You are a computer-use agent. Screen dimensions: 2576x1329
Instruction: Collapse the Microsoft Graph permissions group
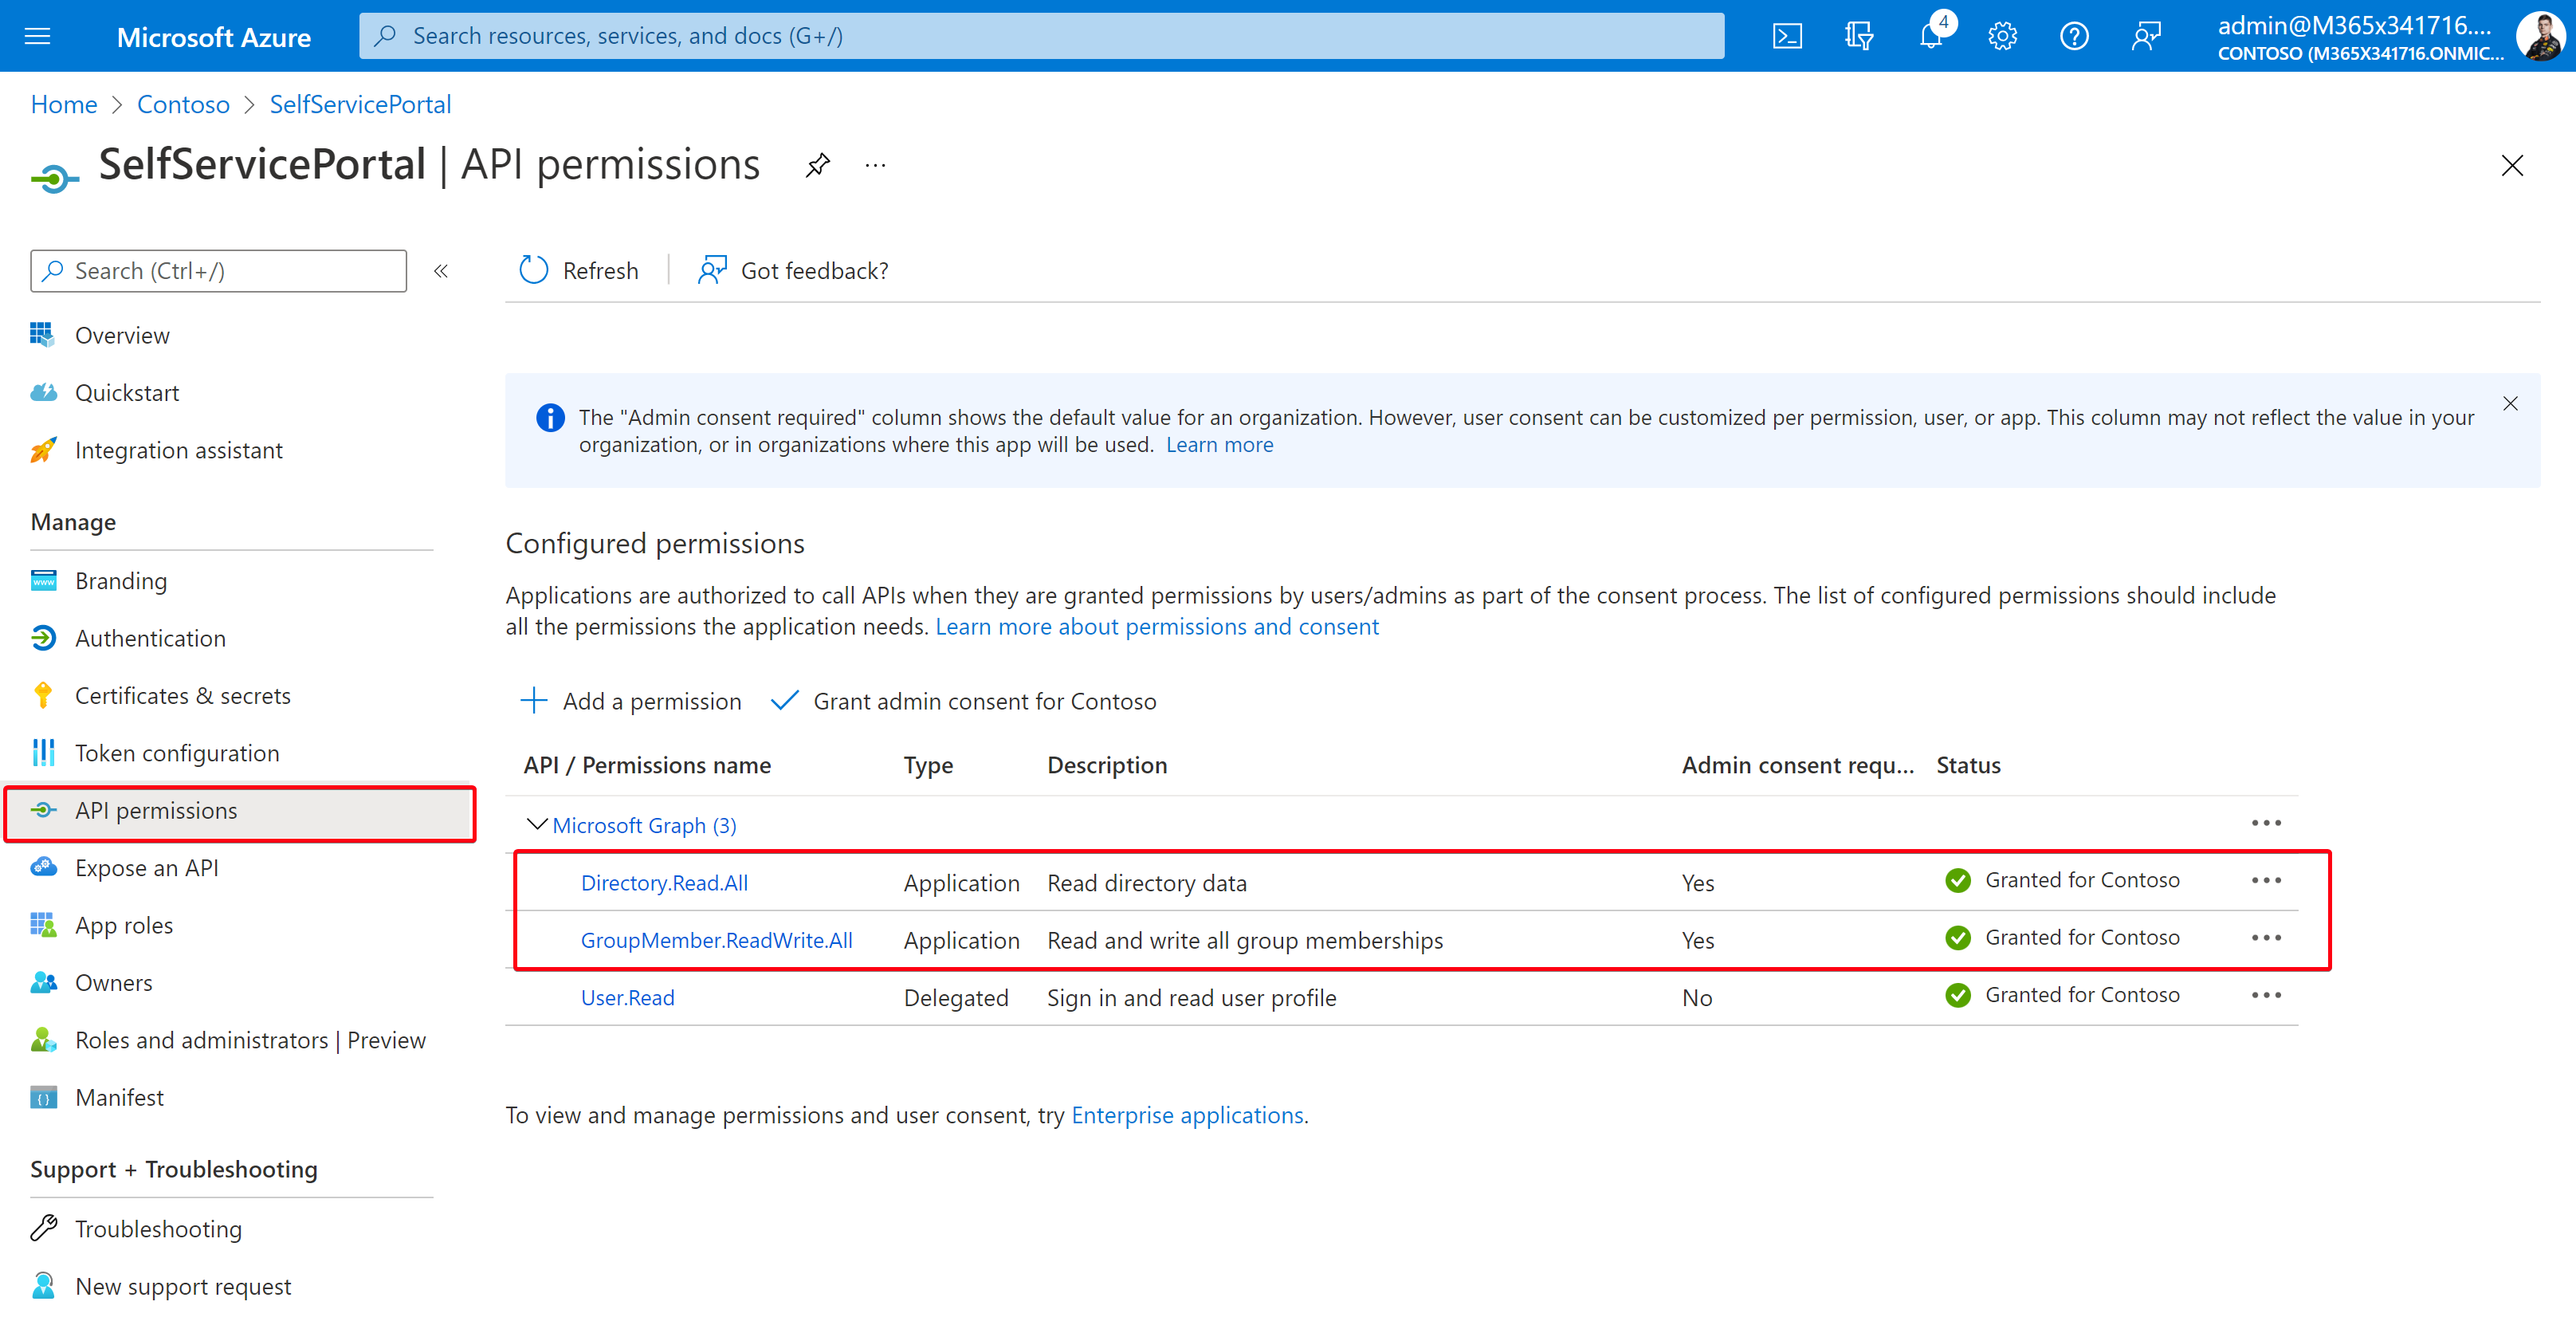point(537,824)
